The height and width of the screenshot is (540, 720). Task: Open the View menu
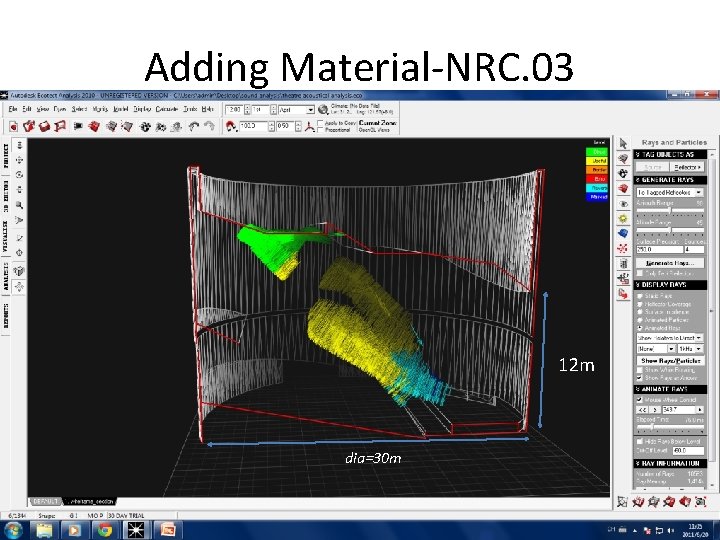click(43, 109)
